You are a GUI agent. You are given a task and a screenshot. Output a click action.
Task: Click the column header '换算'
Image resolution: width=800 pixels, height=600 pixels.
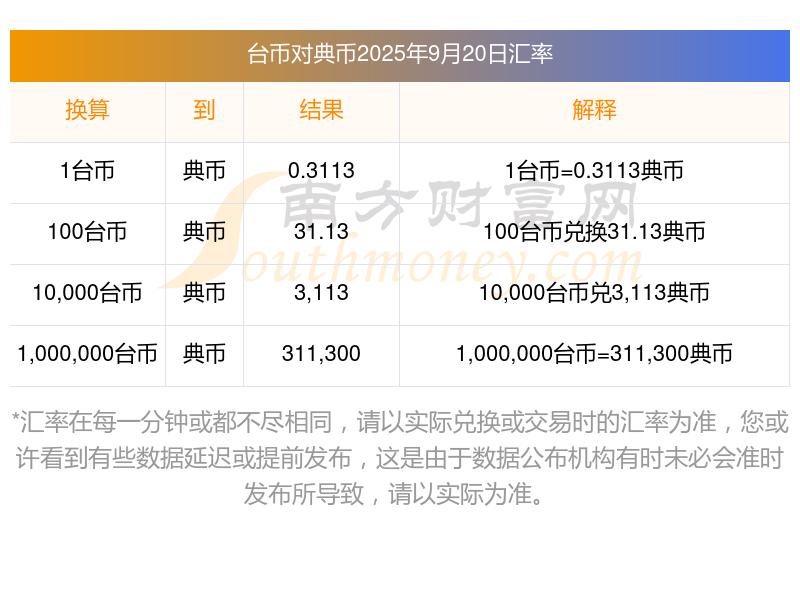point(87,110)
